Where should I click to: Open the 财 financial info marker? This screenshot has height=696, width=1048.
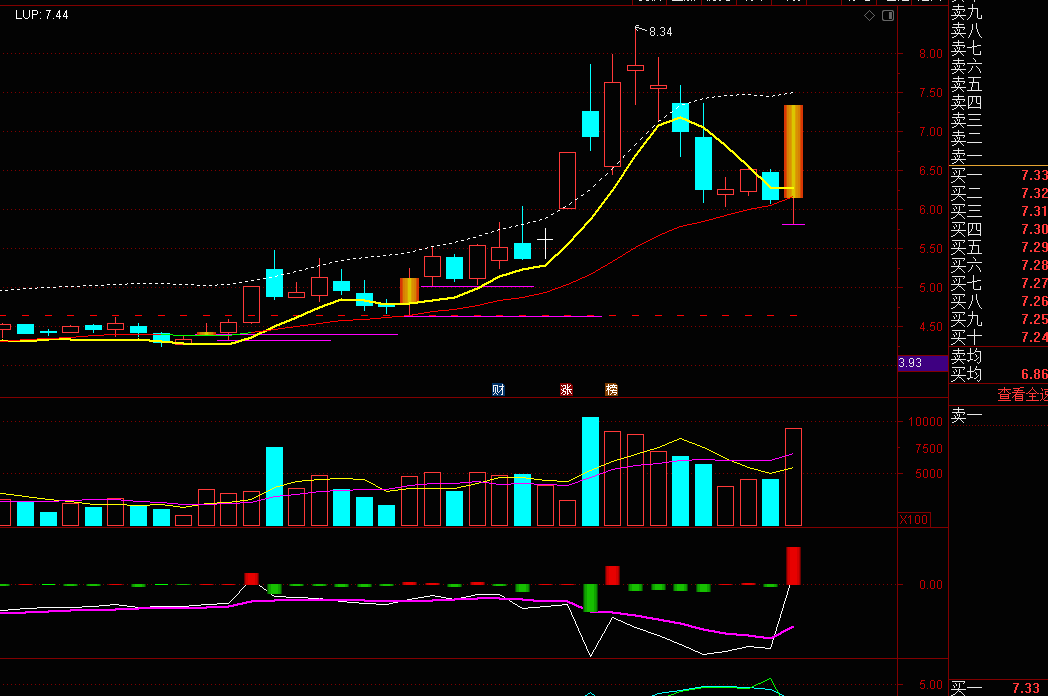pos(498,390)
